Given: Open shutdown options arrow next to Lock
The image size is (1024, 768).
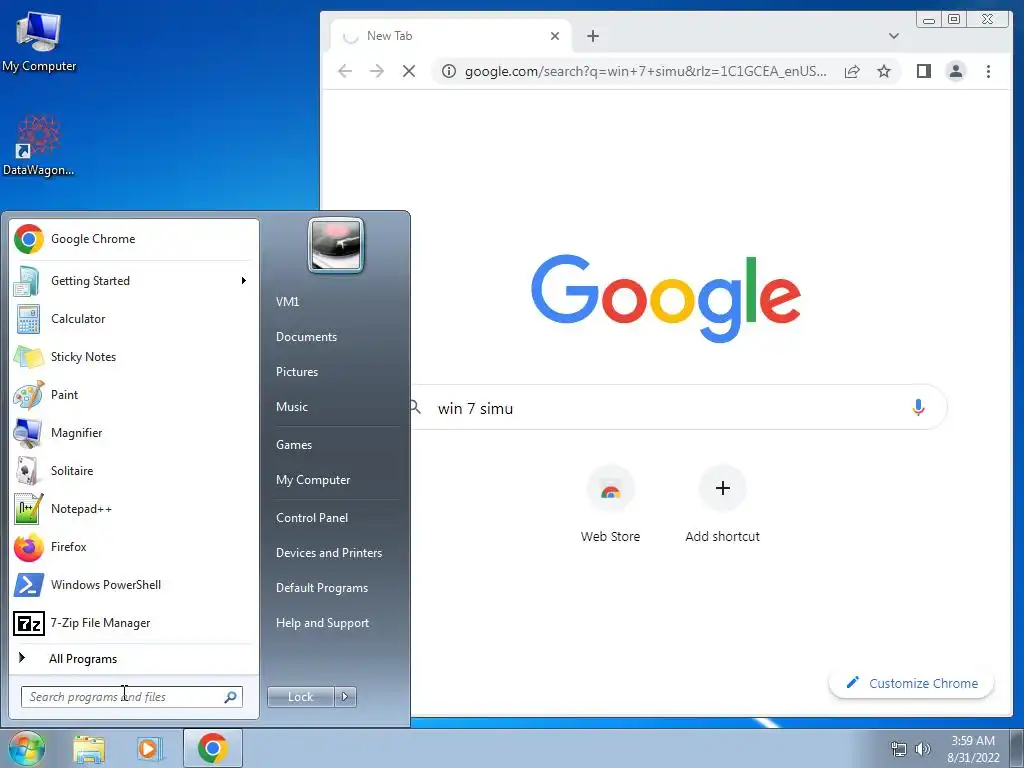Looking at the screenshot, I should coord(345,697).
